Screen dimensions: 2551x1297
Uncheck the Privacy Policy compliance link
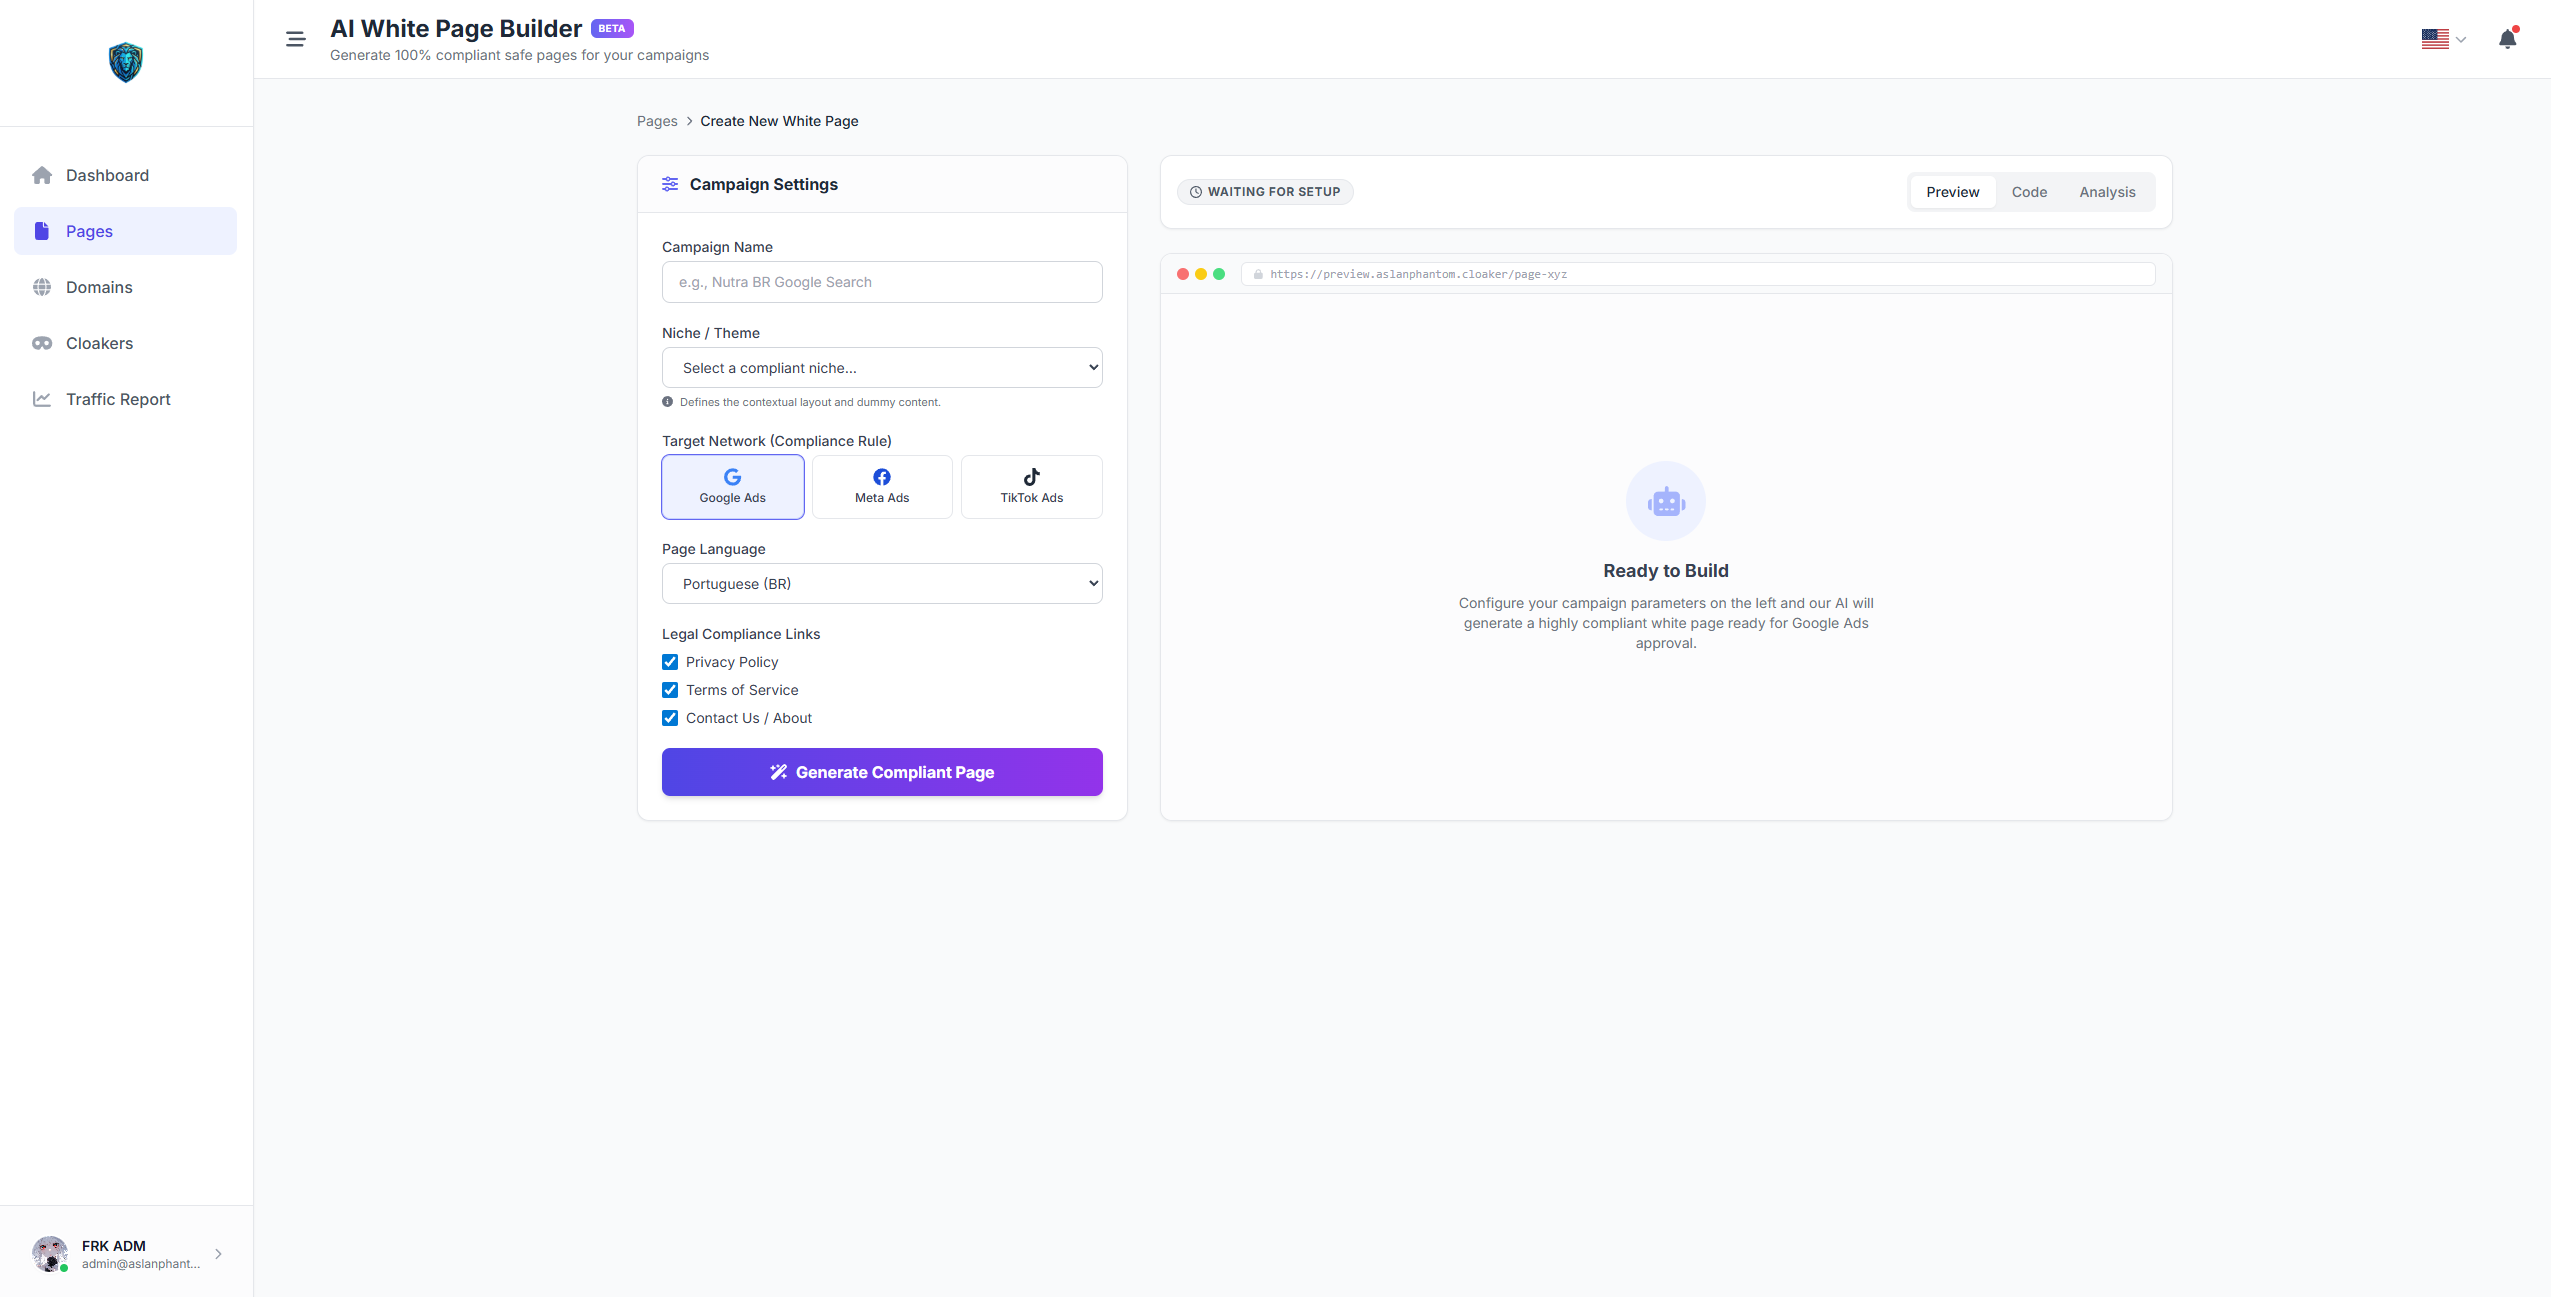click(668, 661)
